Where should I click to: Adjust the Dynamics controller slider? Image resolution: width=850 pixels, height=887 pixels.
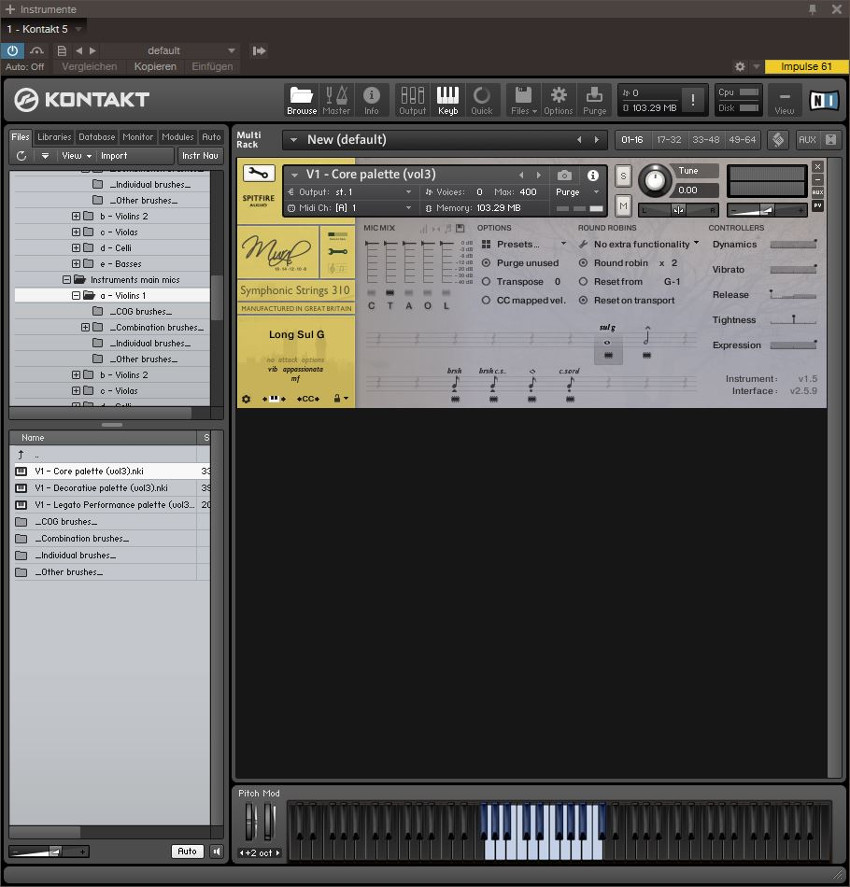tap(793, 244)
